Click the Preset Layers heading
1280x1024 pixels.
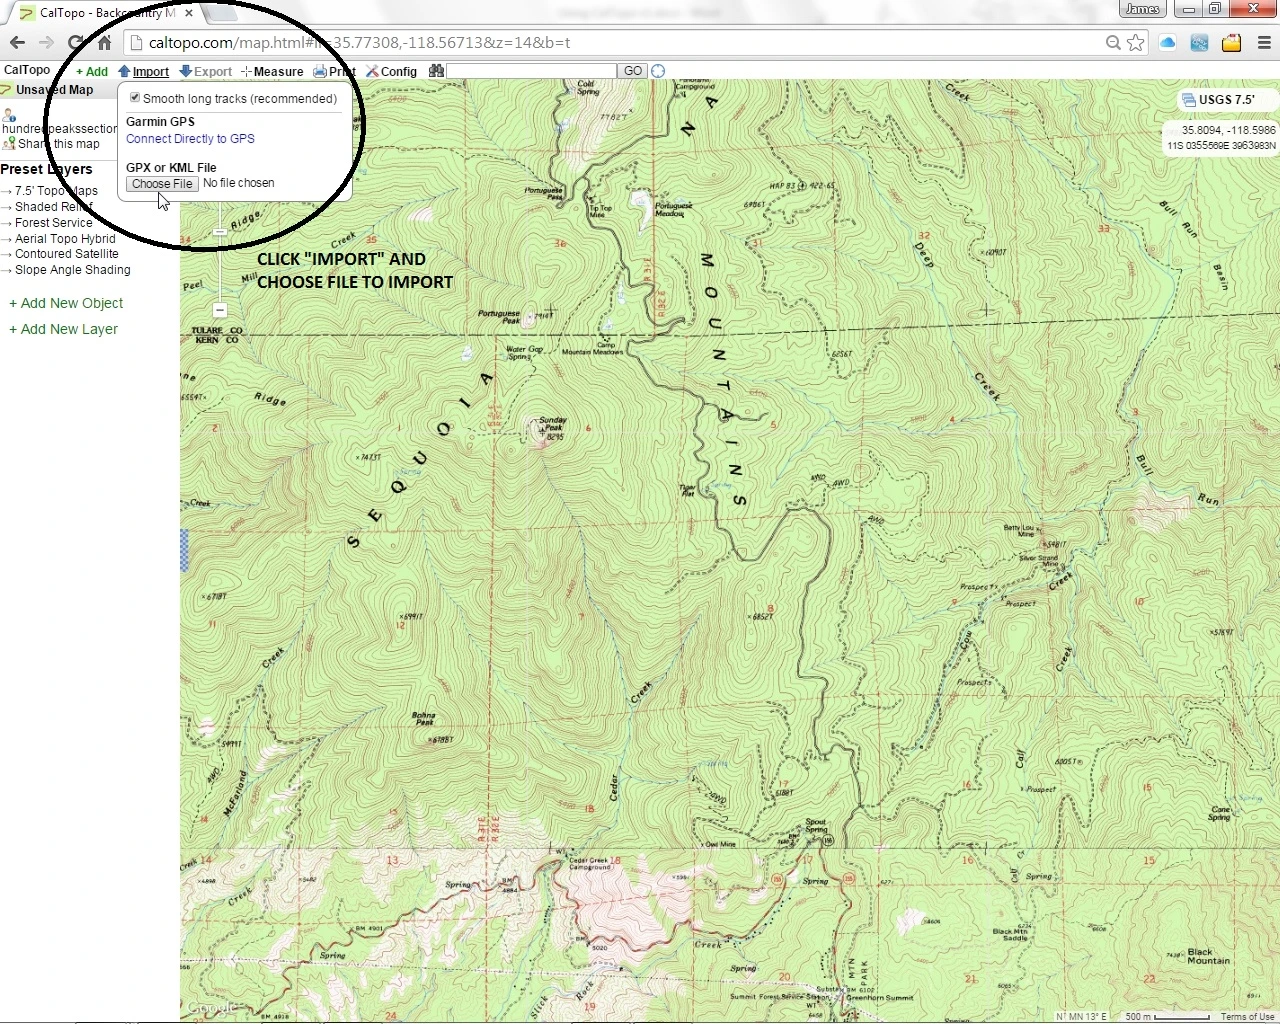[x=46, y=169]
